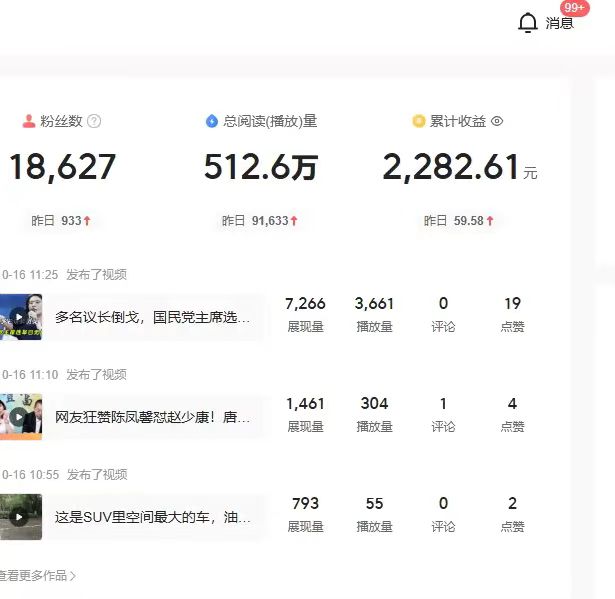Open the notification bell icon
This screenshot has height=599, width=615.
528,23
